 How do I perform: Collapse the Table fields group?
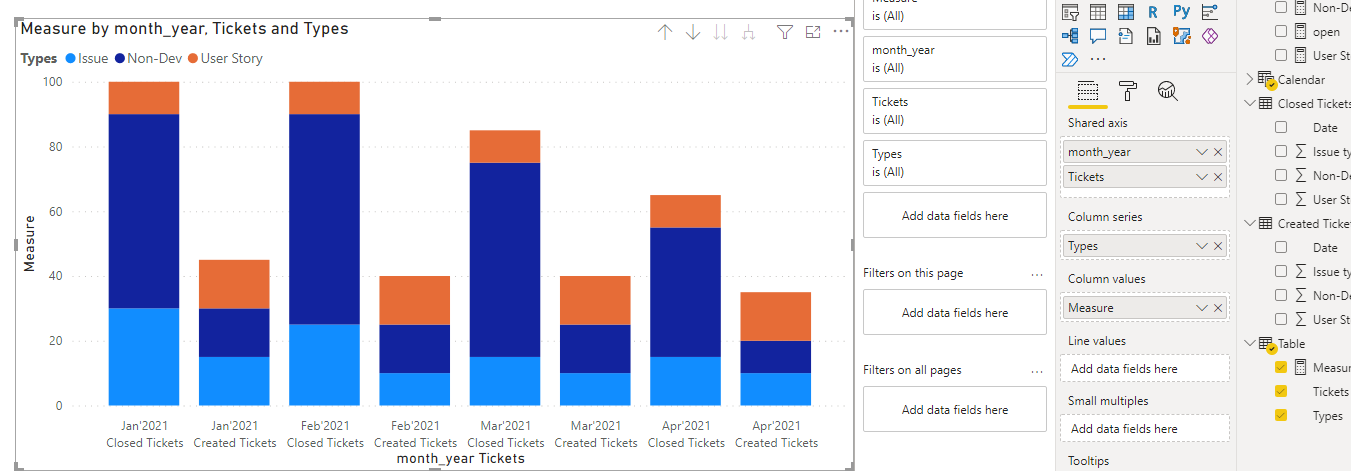[1249, 343]
